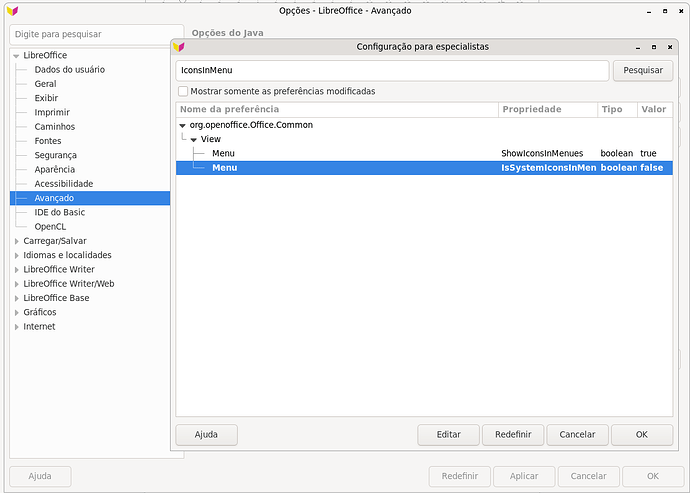Viewport: 690px width, 493px height.
Task: Select the View tree node label
Action: click(211, 139)
